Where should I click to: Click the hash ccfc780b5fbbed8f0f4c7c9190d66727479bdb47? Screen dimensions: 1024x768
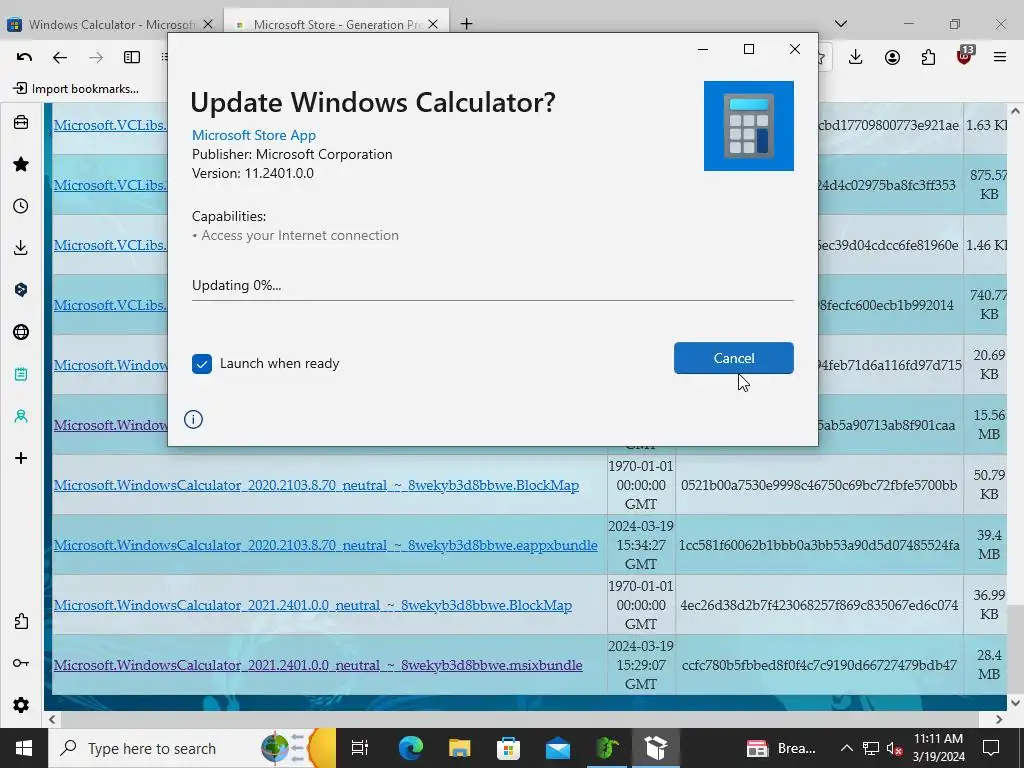pos(819,665)
